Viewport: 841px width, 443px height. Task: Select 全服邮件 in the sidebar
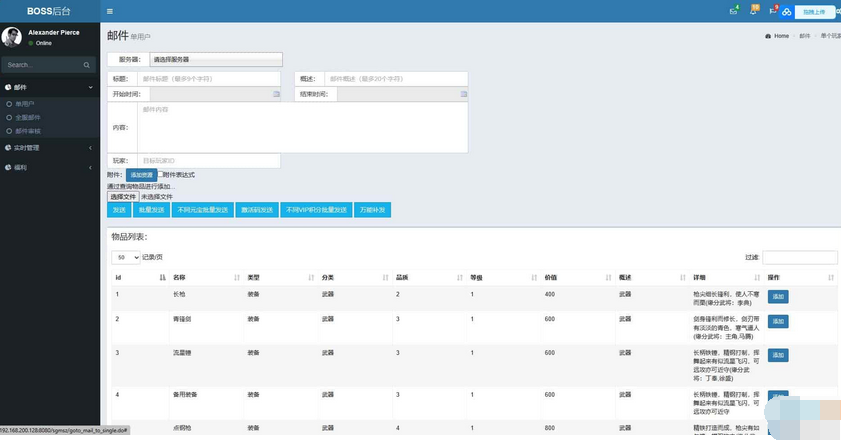[x=28, y=117]
